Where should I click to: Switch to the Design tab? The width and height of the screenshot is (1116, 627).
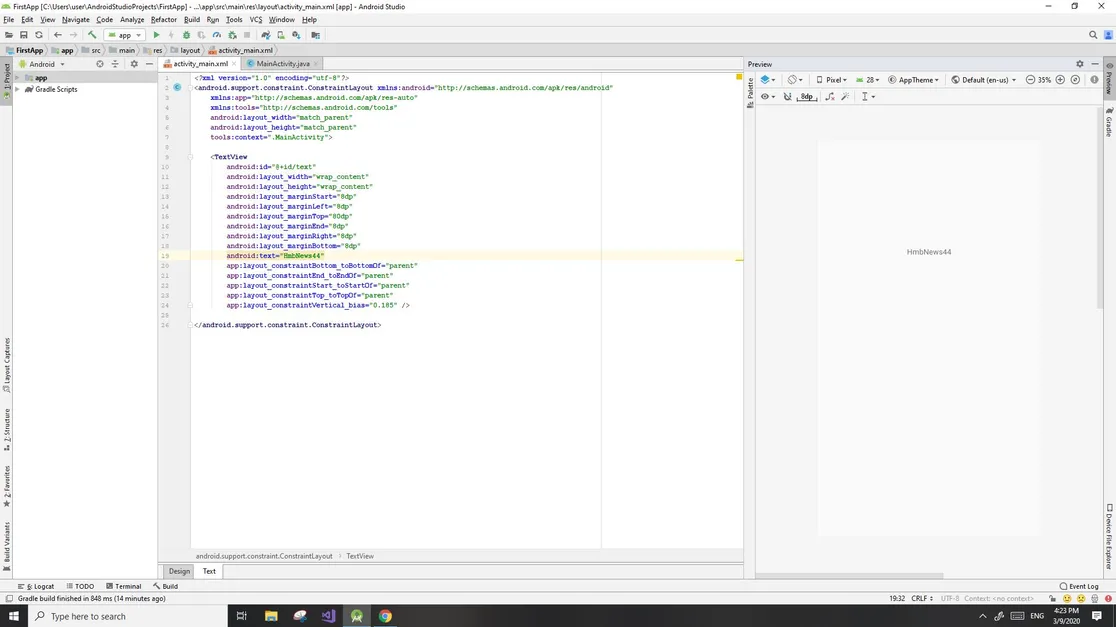click(179, 571)
